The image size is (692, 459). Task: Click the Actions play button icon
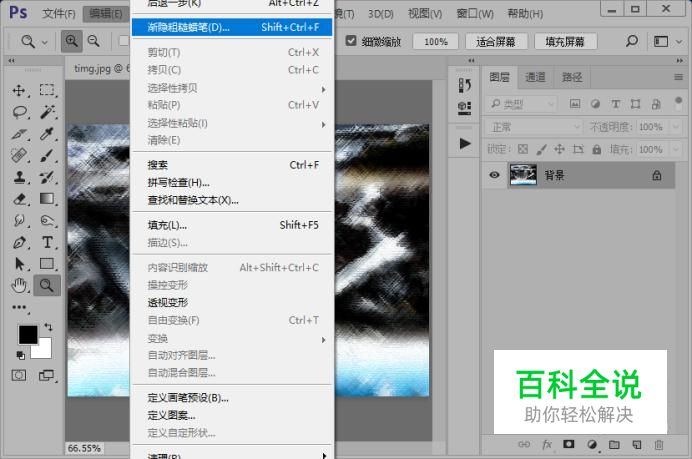coord(464,143)
